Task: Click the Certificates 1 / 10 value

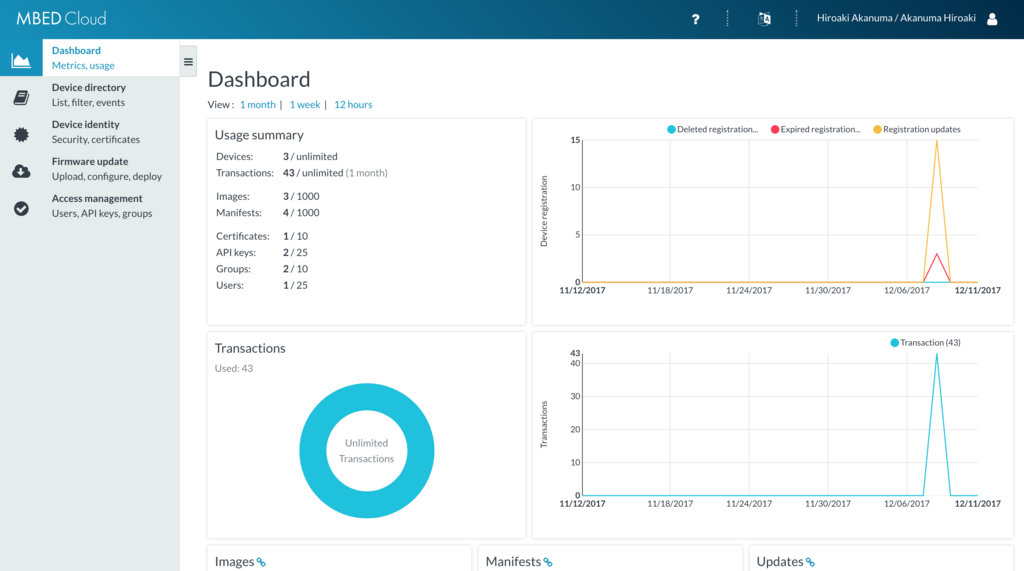Action: [295, 237]
